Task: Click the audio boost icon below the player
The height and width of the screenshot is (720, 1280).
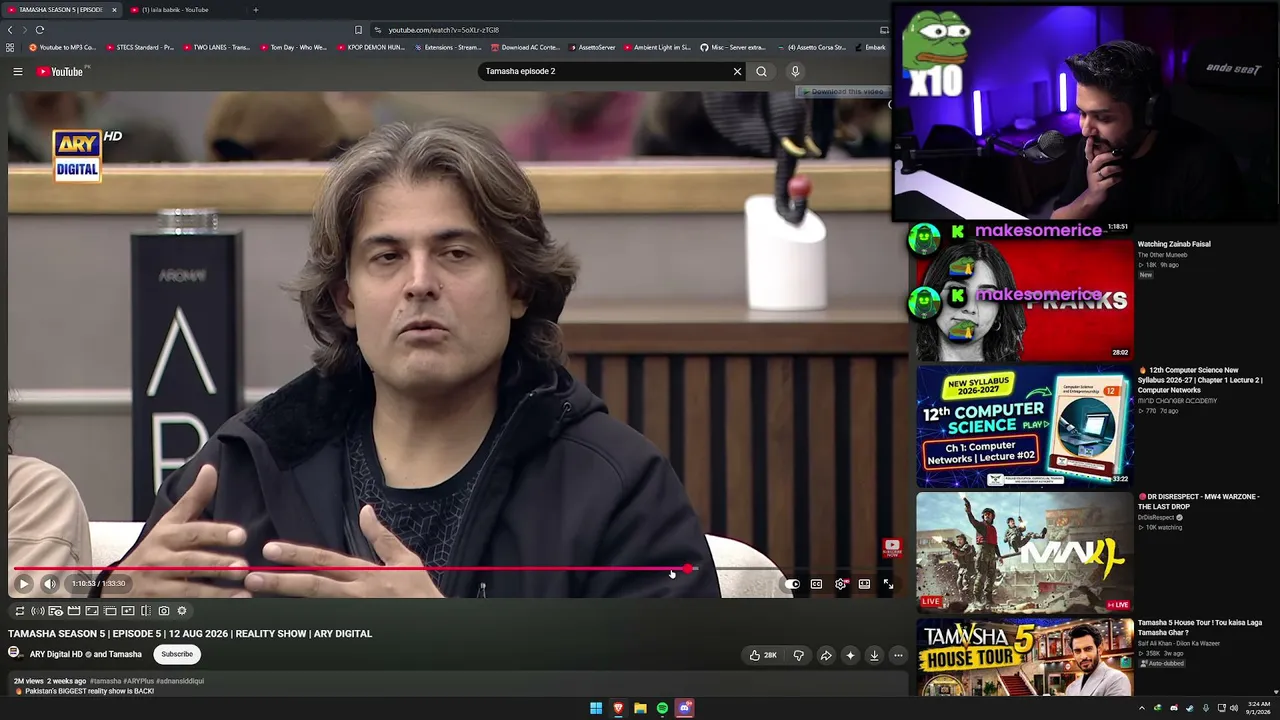Action: [x=38, y=611]
